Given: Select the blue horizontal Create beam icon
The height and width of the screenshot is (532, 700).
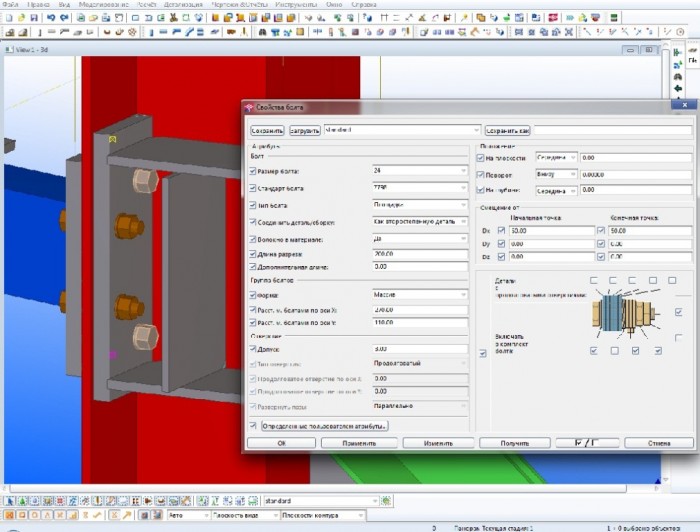Looking at the screenshot, I should 163,32.
